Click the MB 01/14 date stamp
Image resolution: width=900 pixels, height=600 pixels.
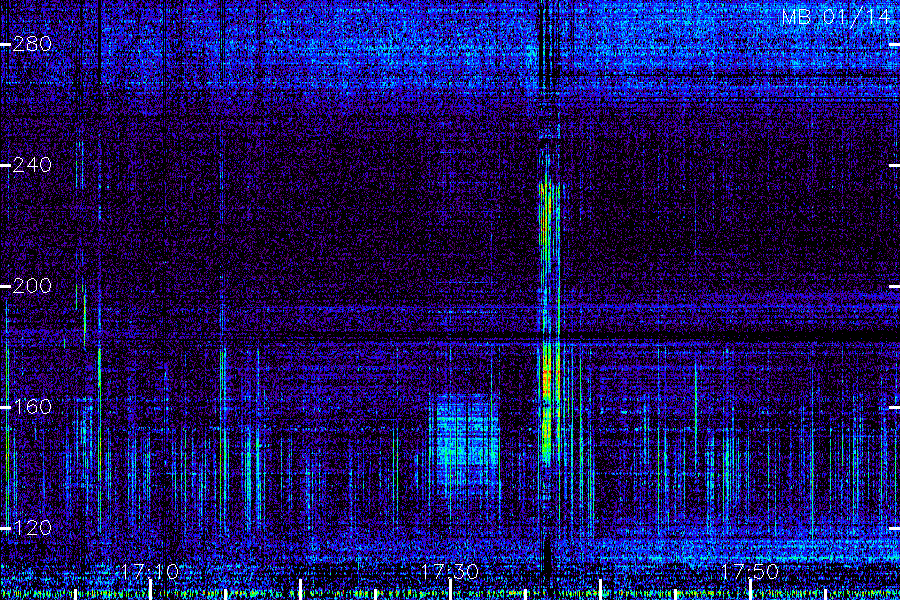(836, 17)
